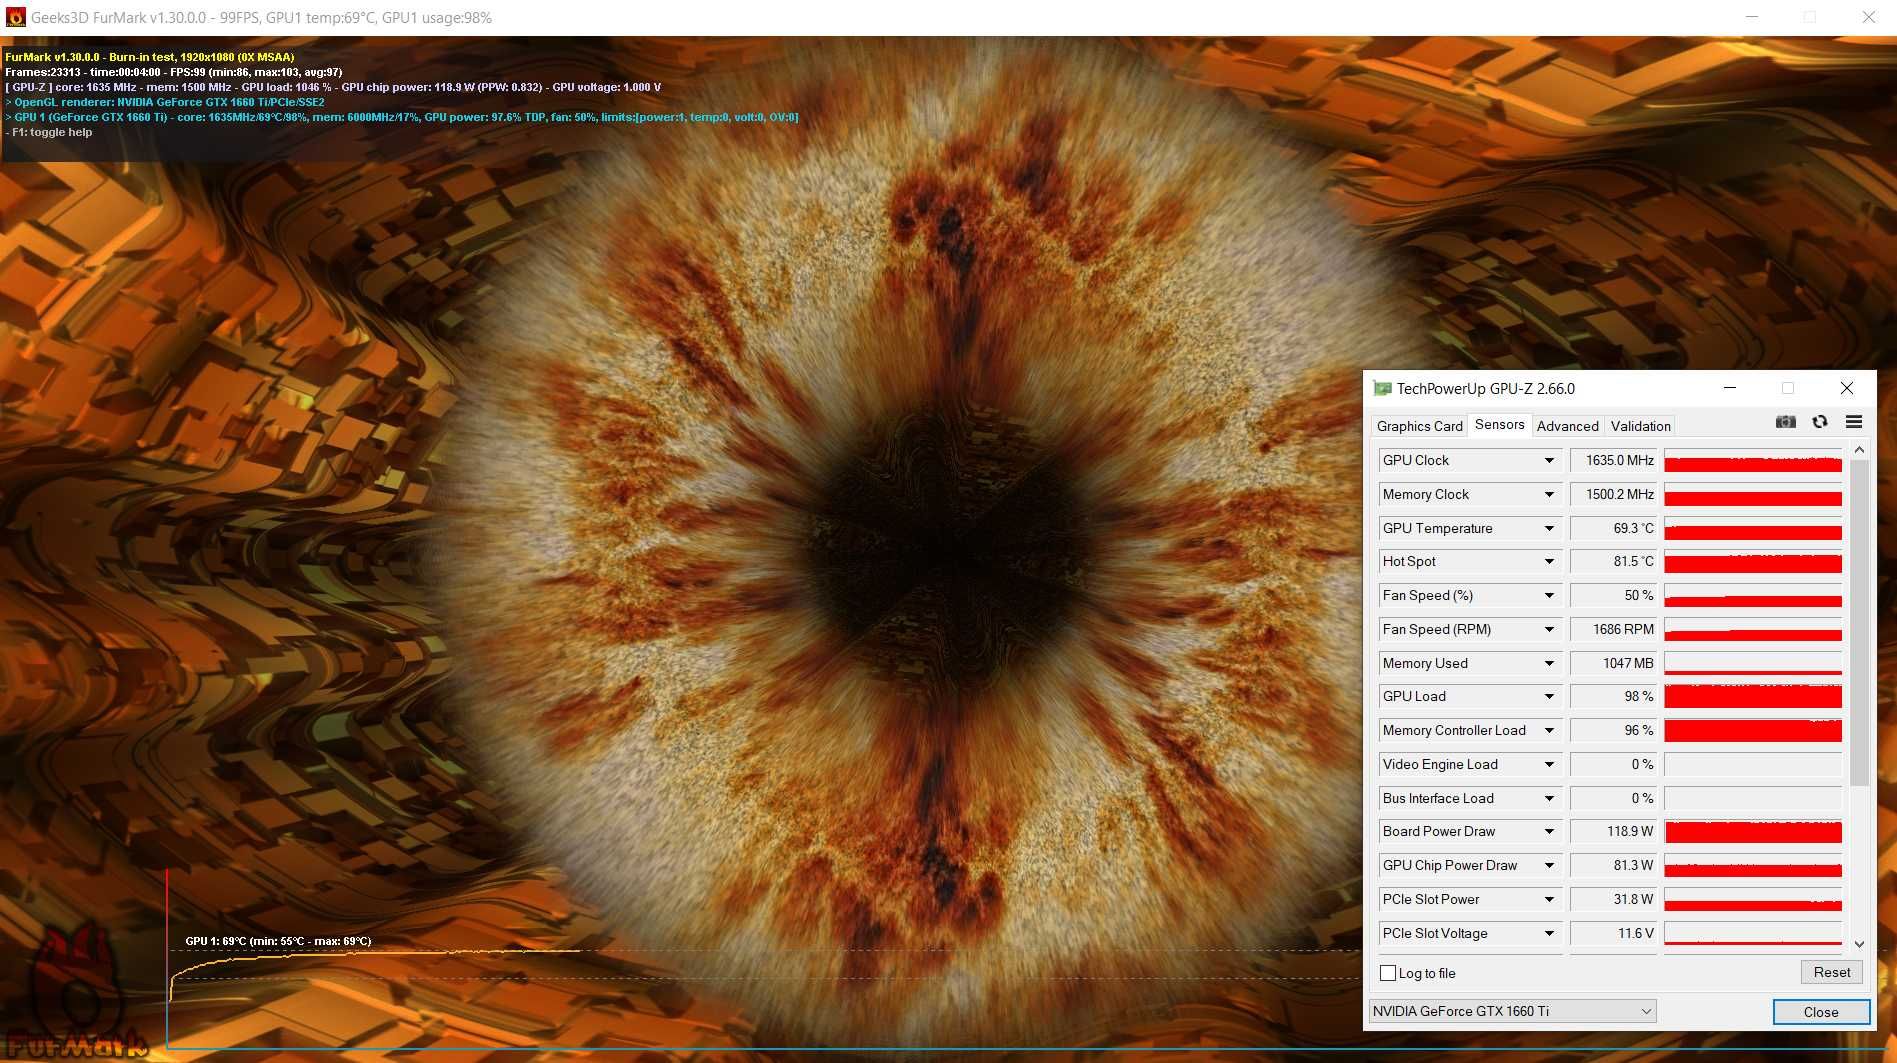
Task: Minimize the GPU-Z window
Action: tap(1730, 388)
